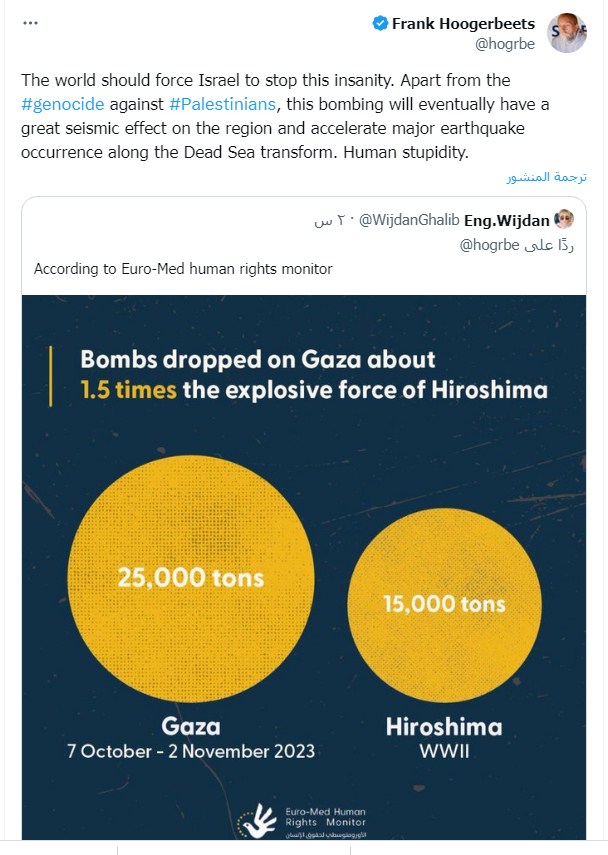Viewport: 608px width, 855px height.
Task: Click the Hiroshima 15,000 tons yellow circle
Action: [444, 602]
